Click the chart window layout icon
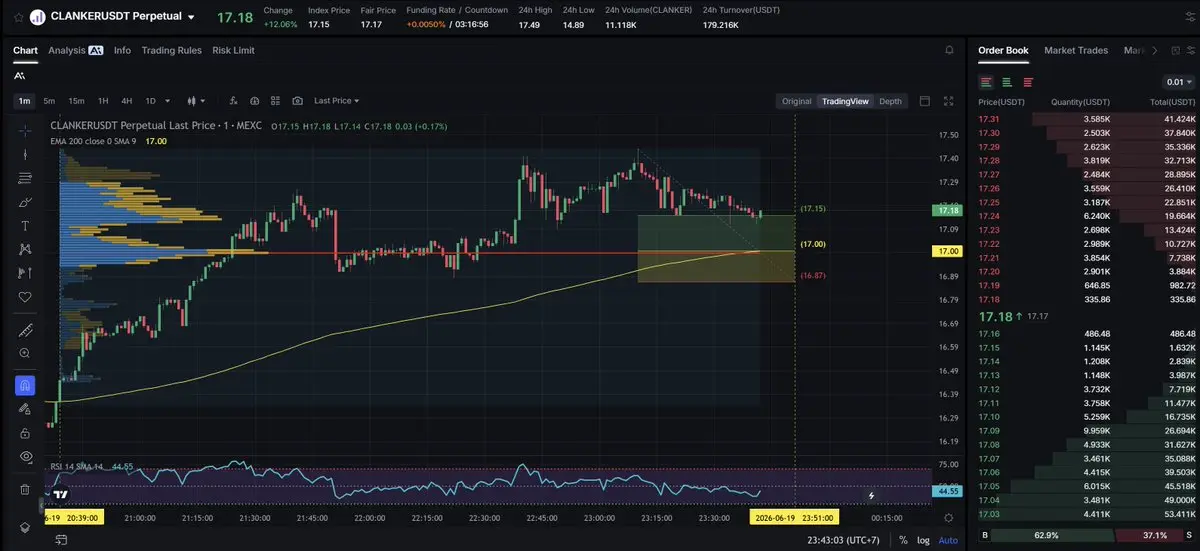The height and width of the screenshot is (551, 1200). (924, 101)
